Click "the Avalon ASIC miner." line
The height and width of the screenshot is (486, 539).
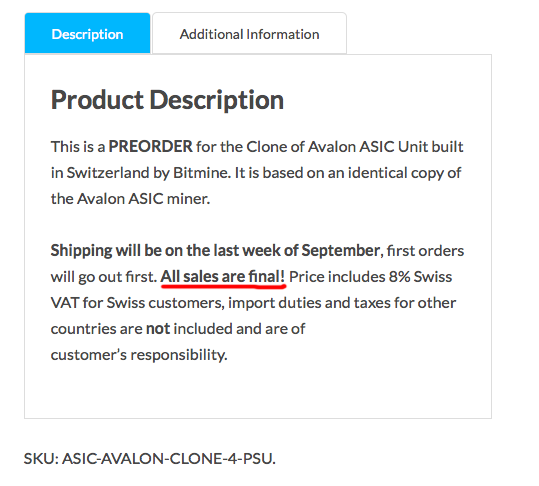coord(130,199)
